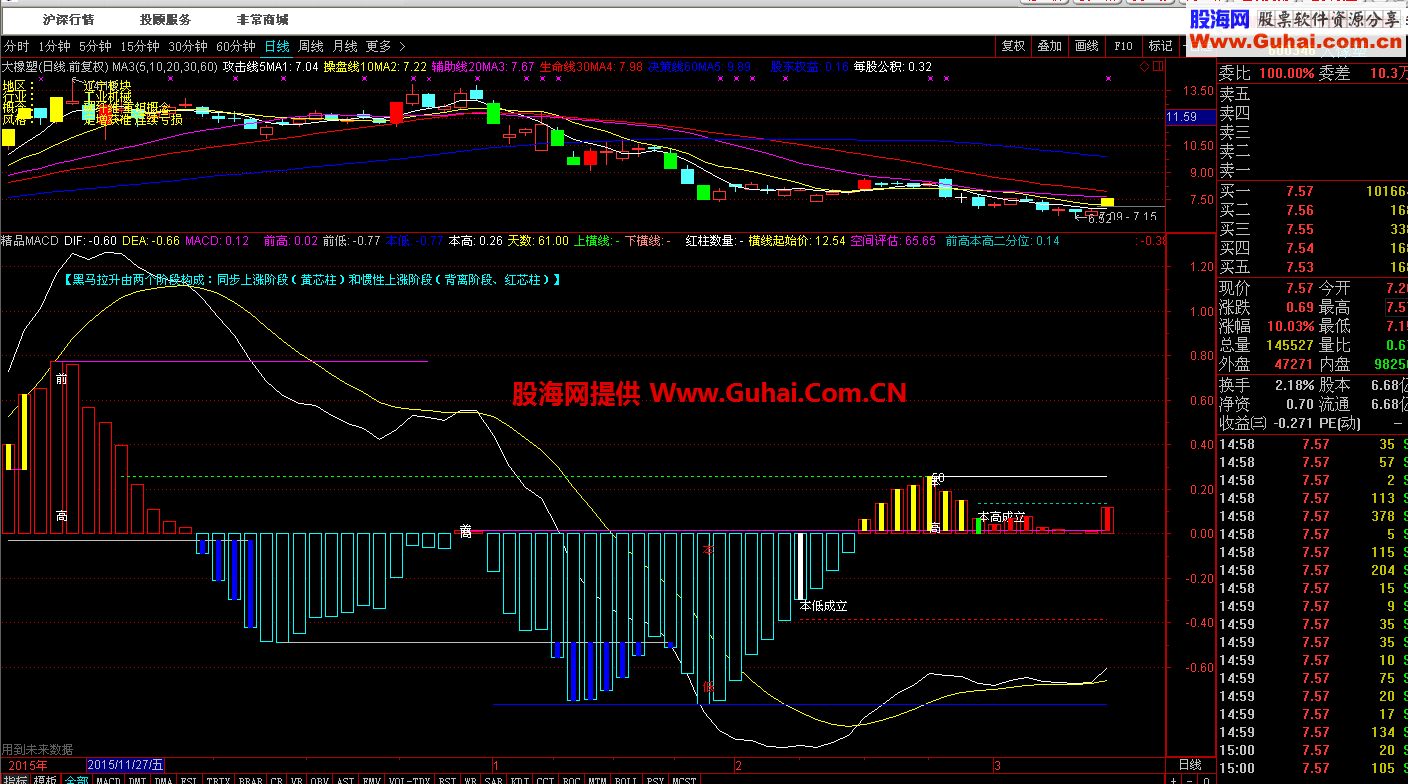Viewport: 1408px width, 784px height.
Task: Select the 15分钟 period tab
Action: click(x=140, y=46)
